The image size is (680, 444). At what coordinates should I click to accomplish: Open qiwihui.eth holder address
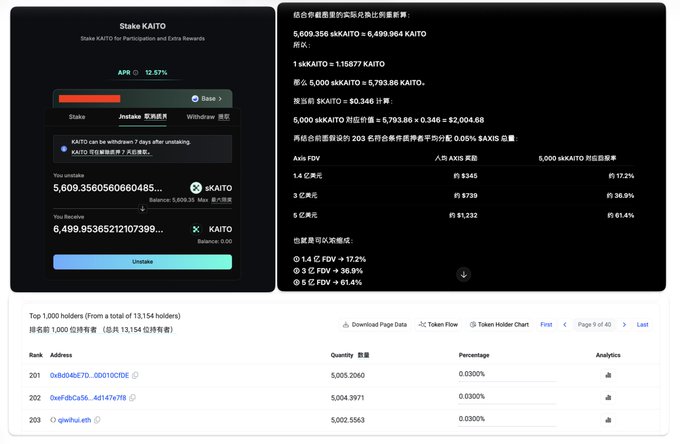coord(75,420)
